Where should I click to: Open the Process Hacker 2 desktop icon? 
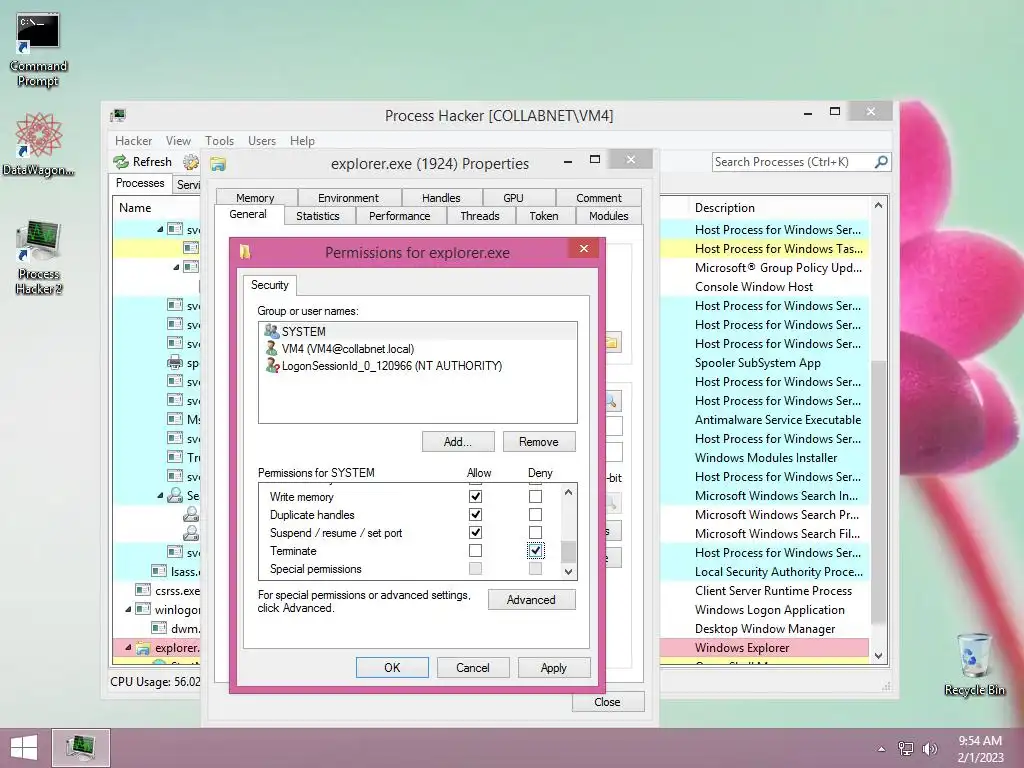tap(39, 257)
